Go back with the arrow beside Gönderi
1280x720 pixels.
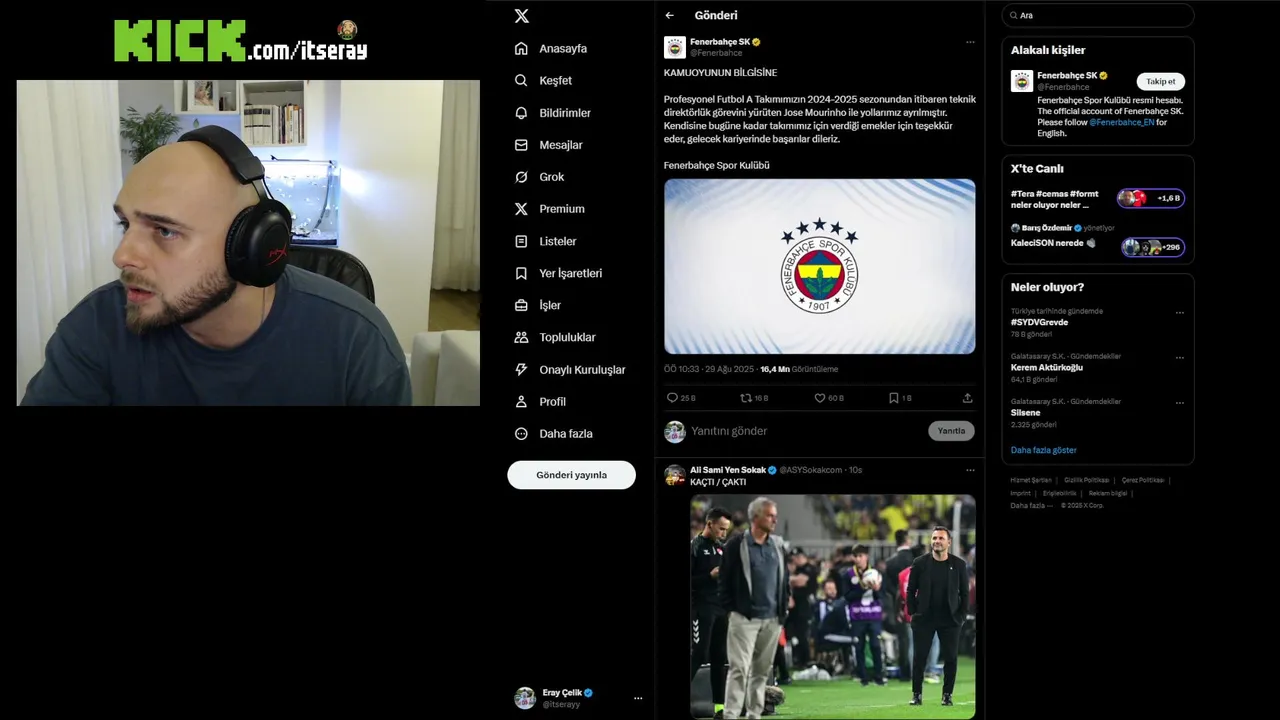pyautogui.click(x=670, y=15)
